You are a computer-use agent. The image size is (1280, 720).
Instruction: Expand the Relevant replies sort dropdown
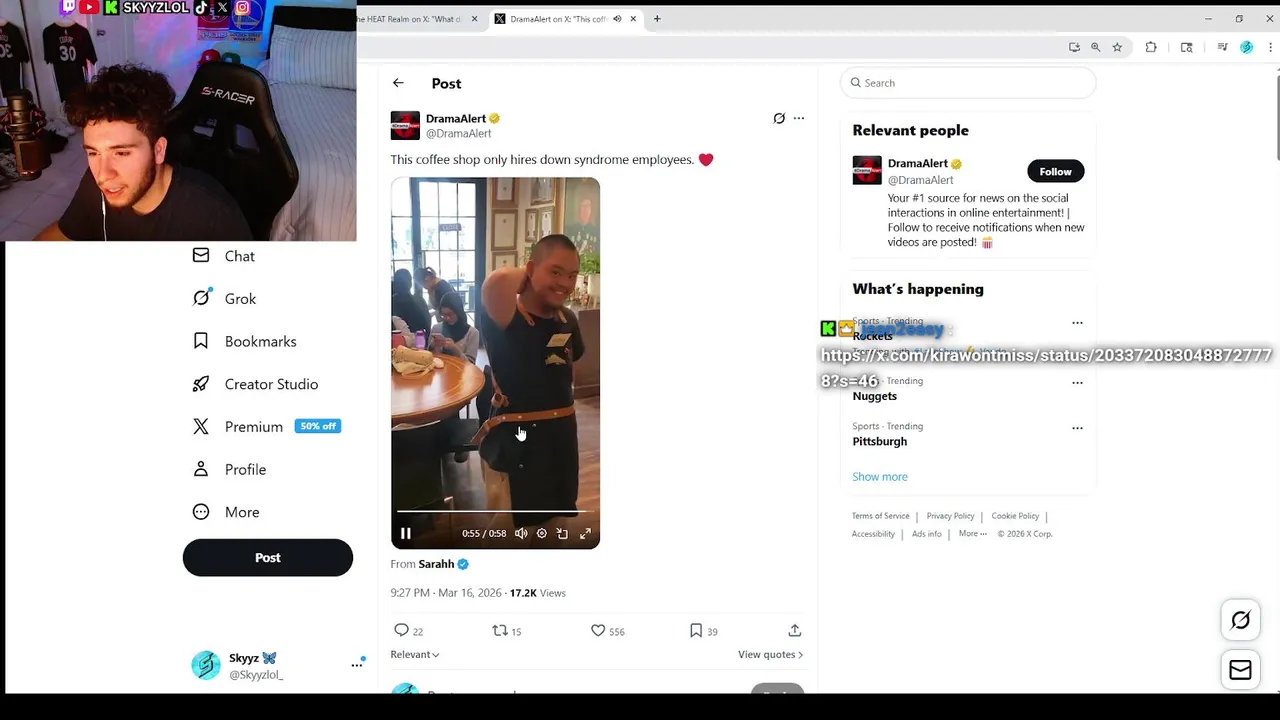[415, 654]
